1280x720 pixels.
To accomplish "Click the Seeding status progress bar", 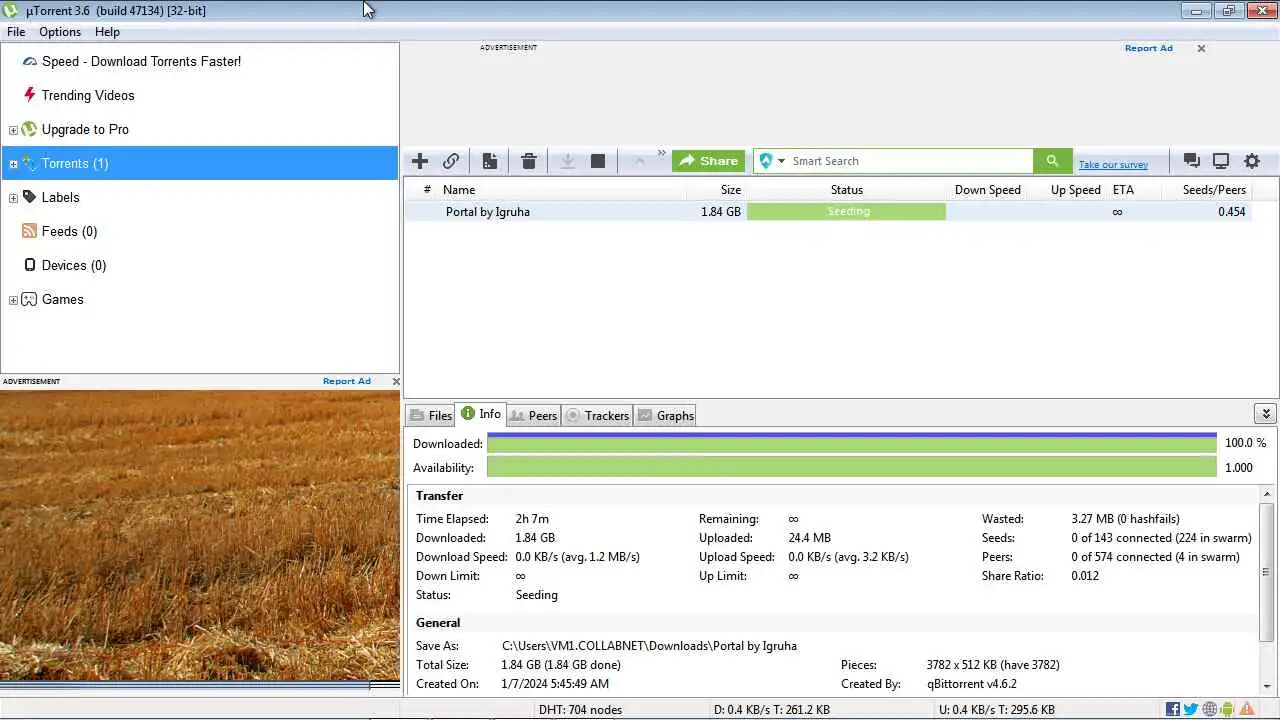I will (846, 212).
